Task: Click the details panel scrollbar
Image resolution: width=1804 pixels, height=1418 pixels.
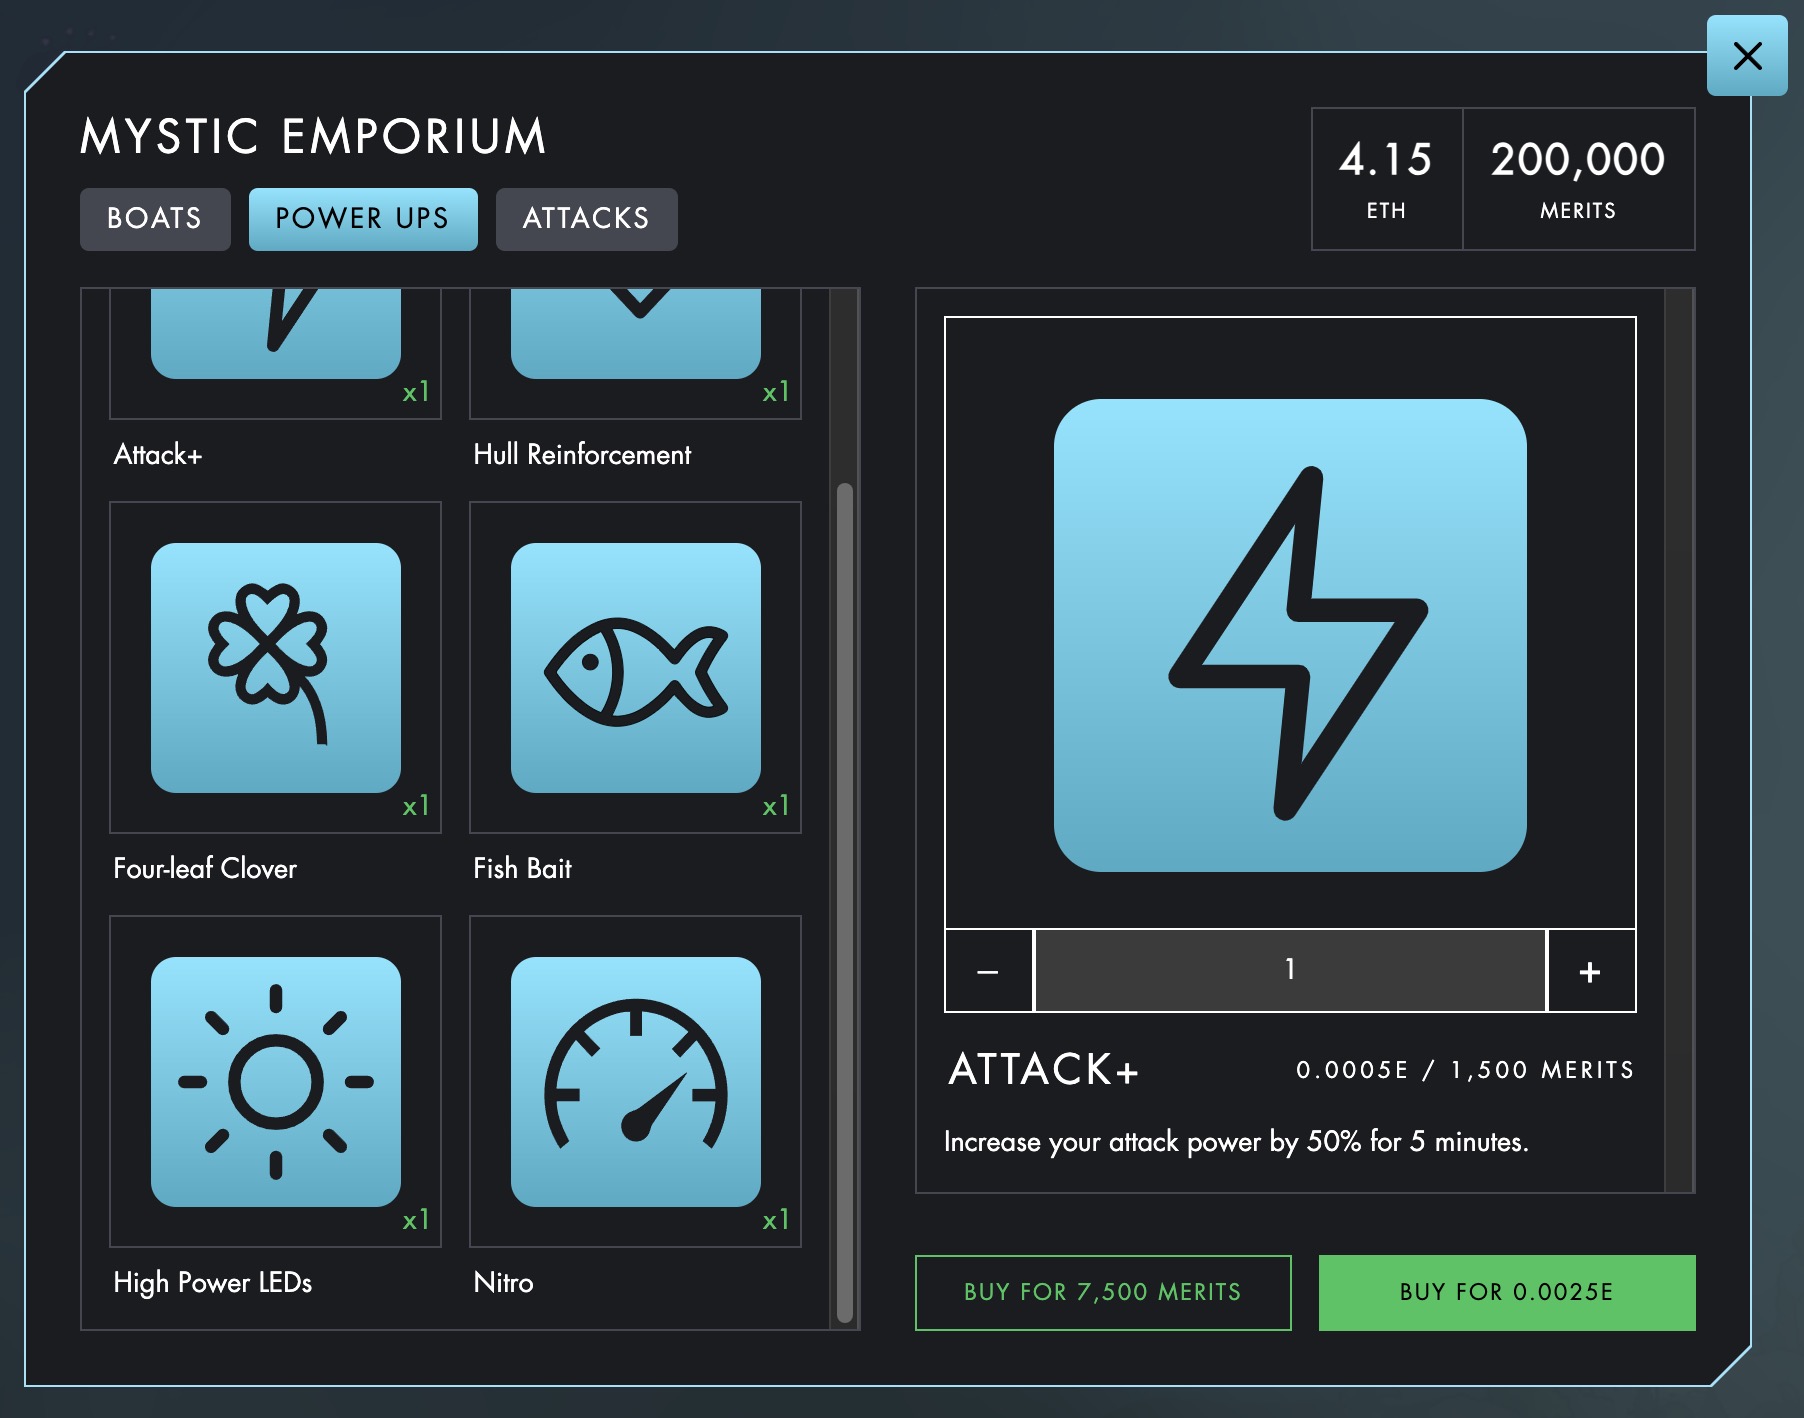Action: [1678, 740]
